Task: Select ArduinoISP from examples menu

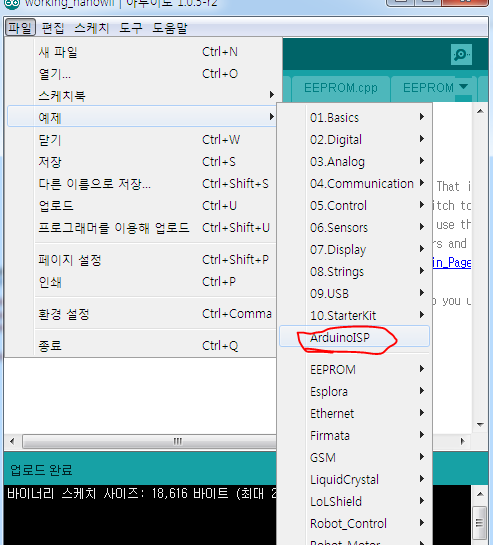Action: point(354,337)
